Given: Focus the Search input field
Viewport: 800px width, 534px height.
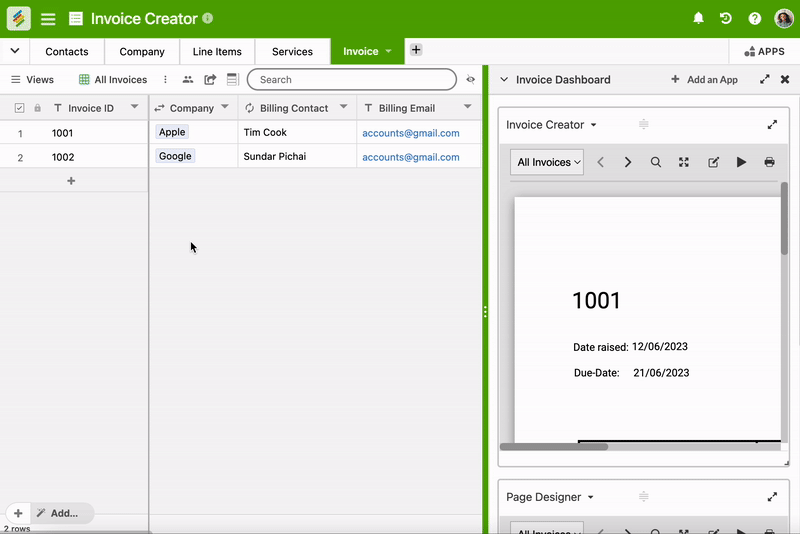Looking at the screenshot, I should pos(352,80).
